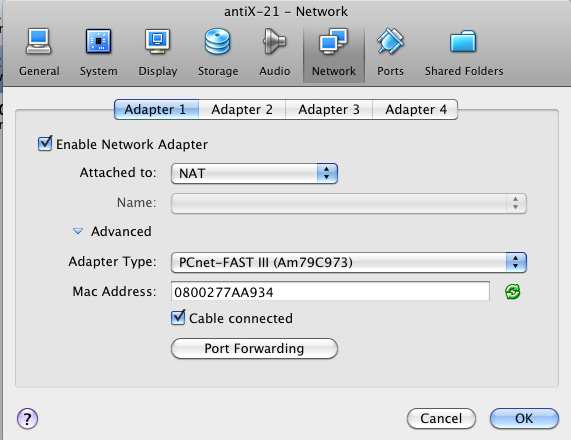The image size is (571, 440).
Task: Click Cancel to discard changes
Action: click(441, 419)
